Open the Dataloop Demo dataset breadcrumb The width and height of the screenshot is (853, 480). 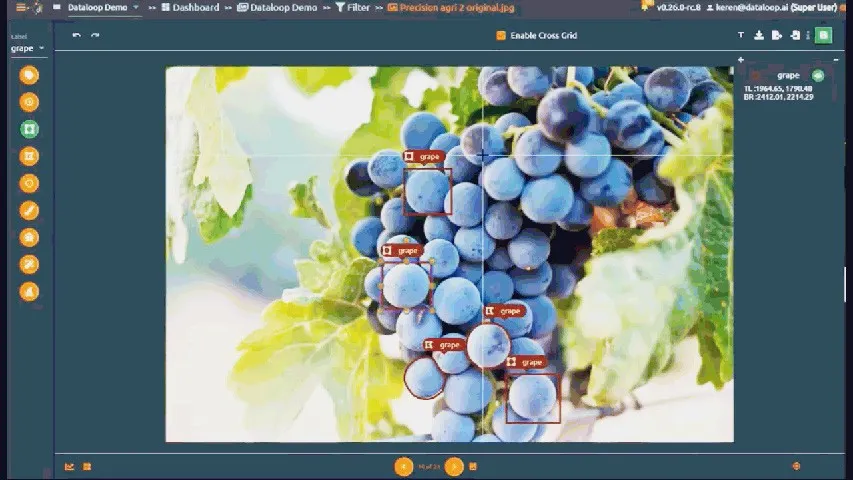coord(277,8)
